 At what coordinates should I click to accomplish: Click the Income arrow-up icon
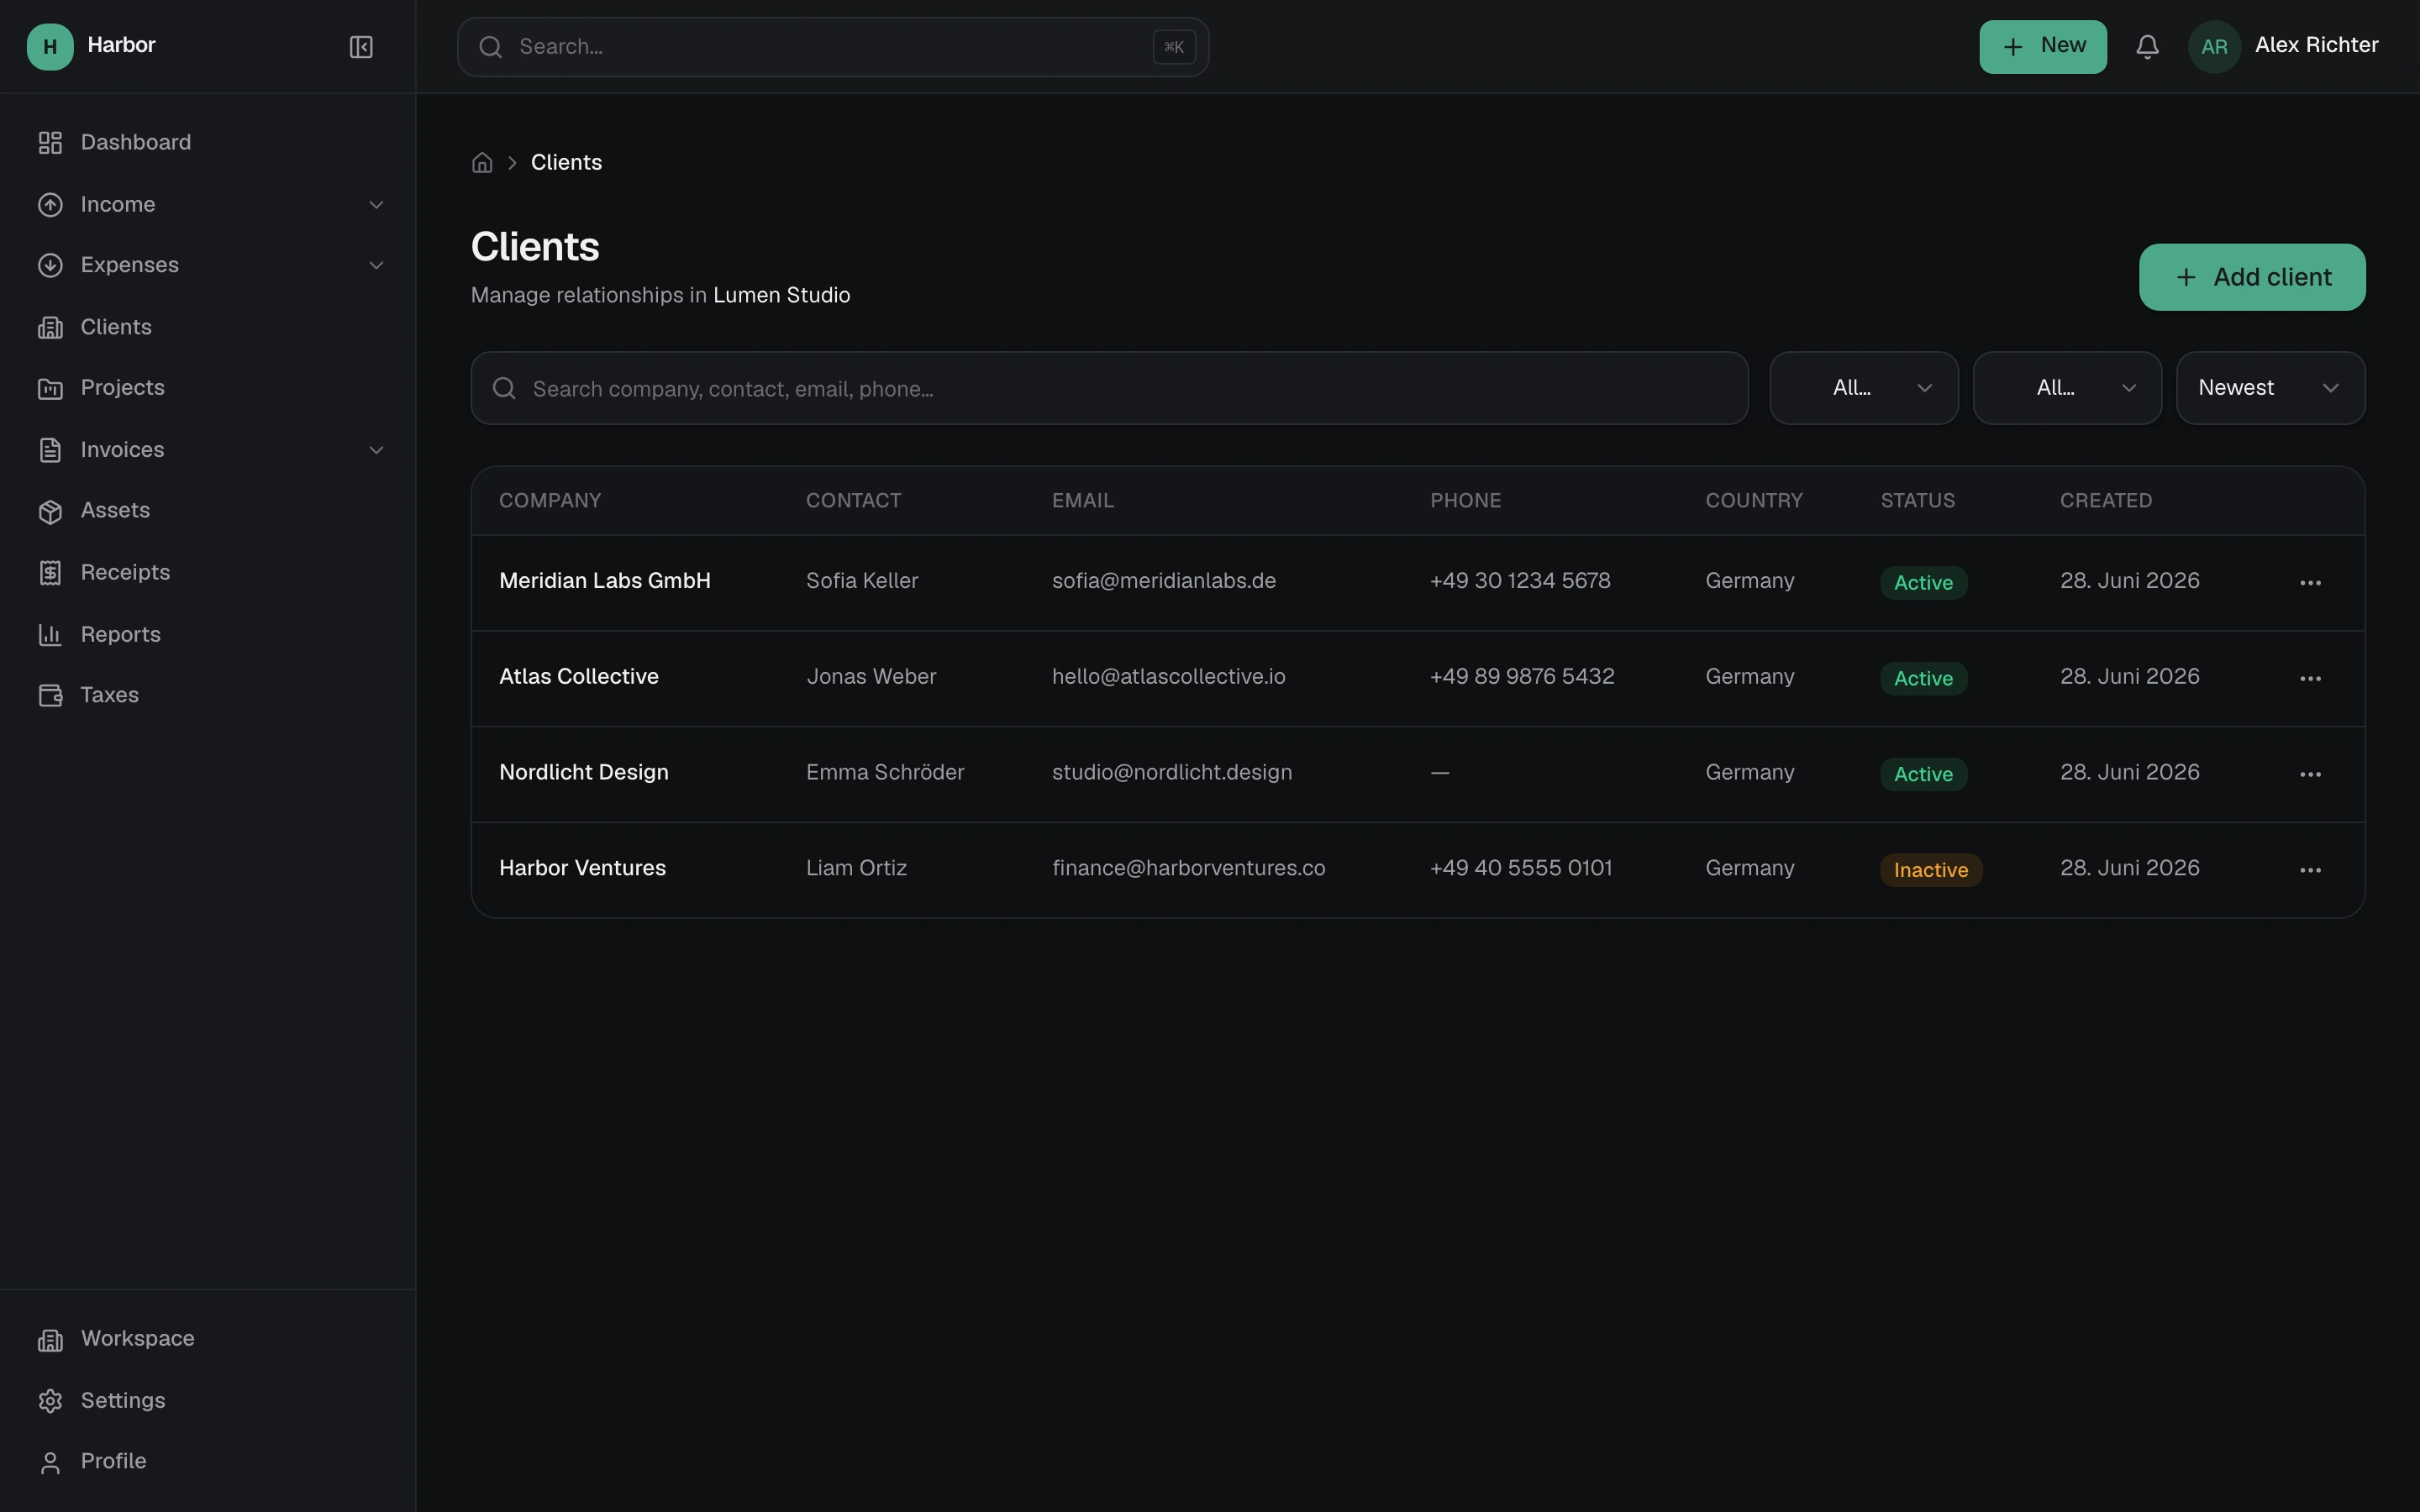tap(50, 205)
